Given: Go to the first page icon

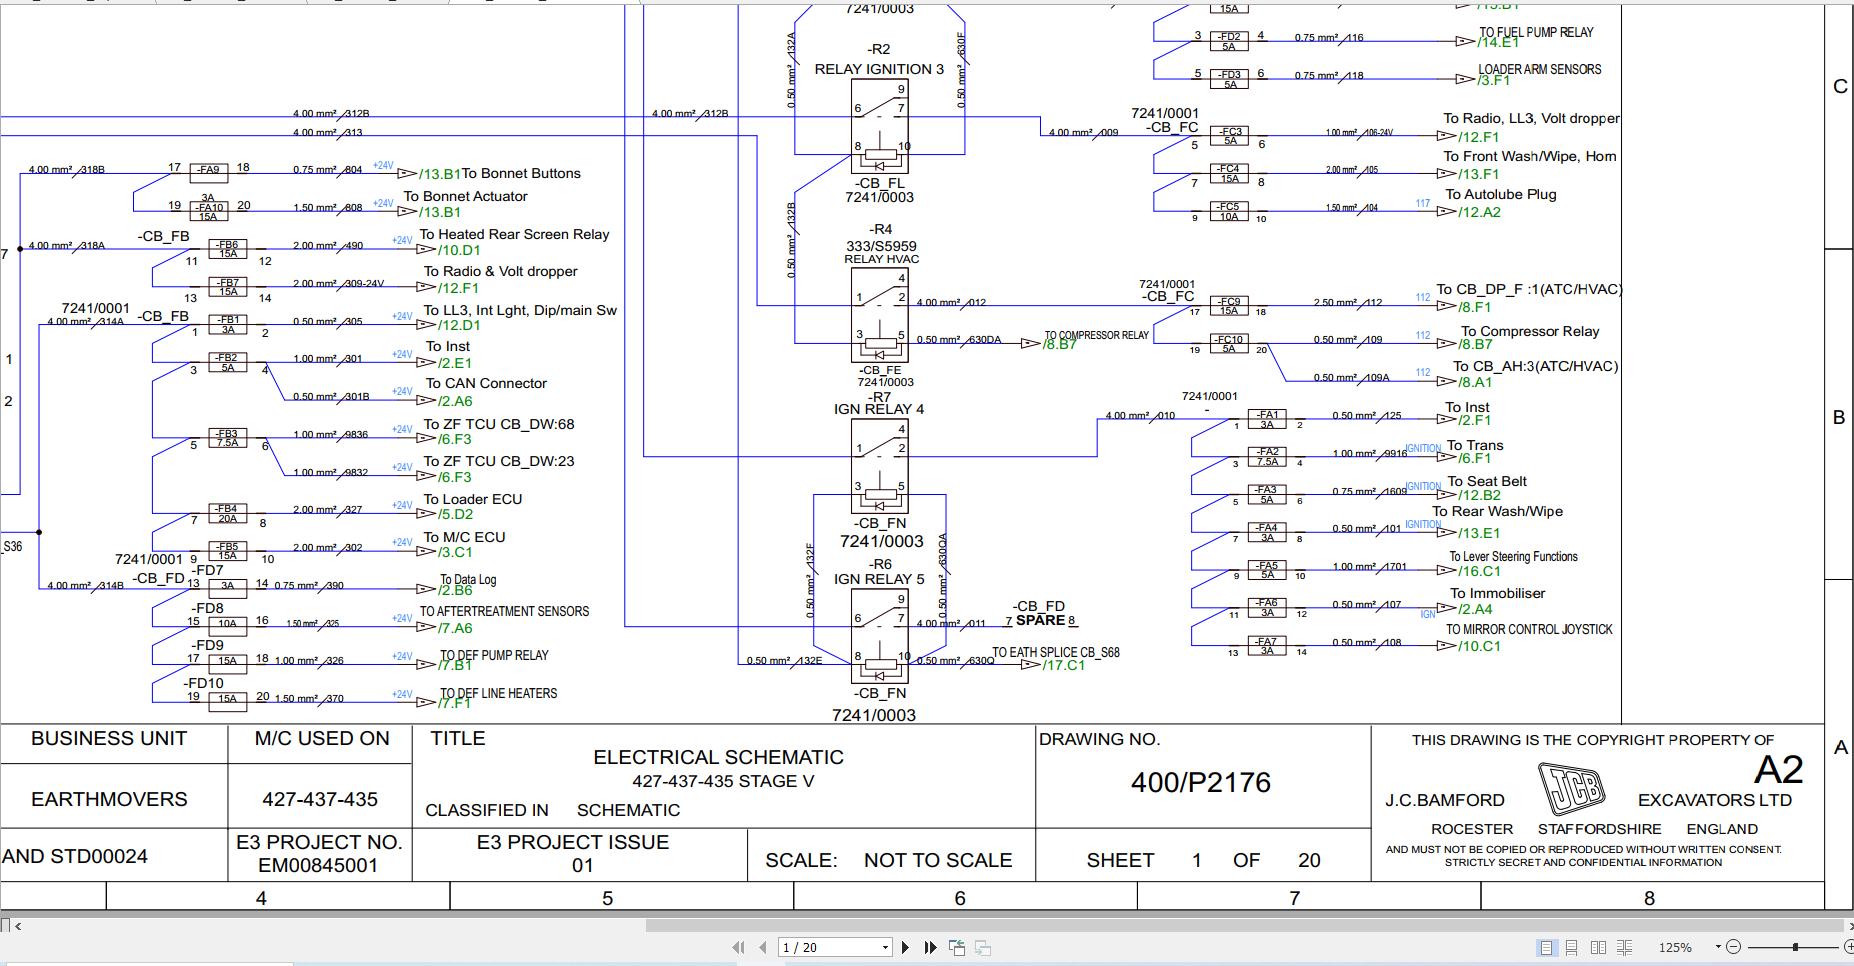Looking at the screenshot, I should [x=738, y=946].
